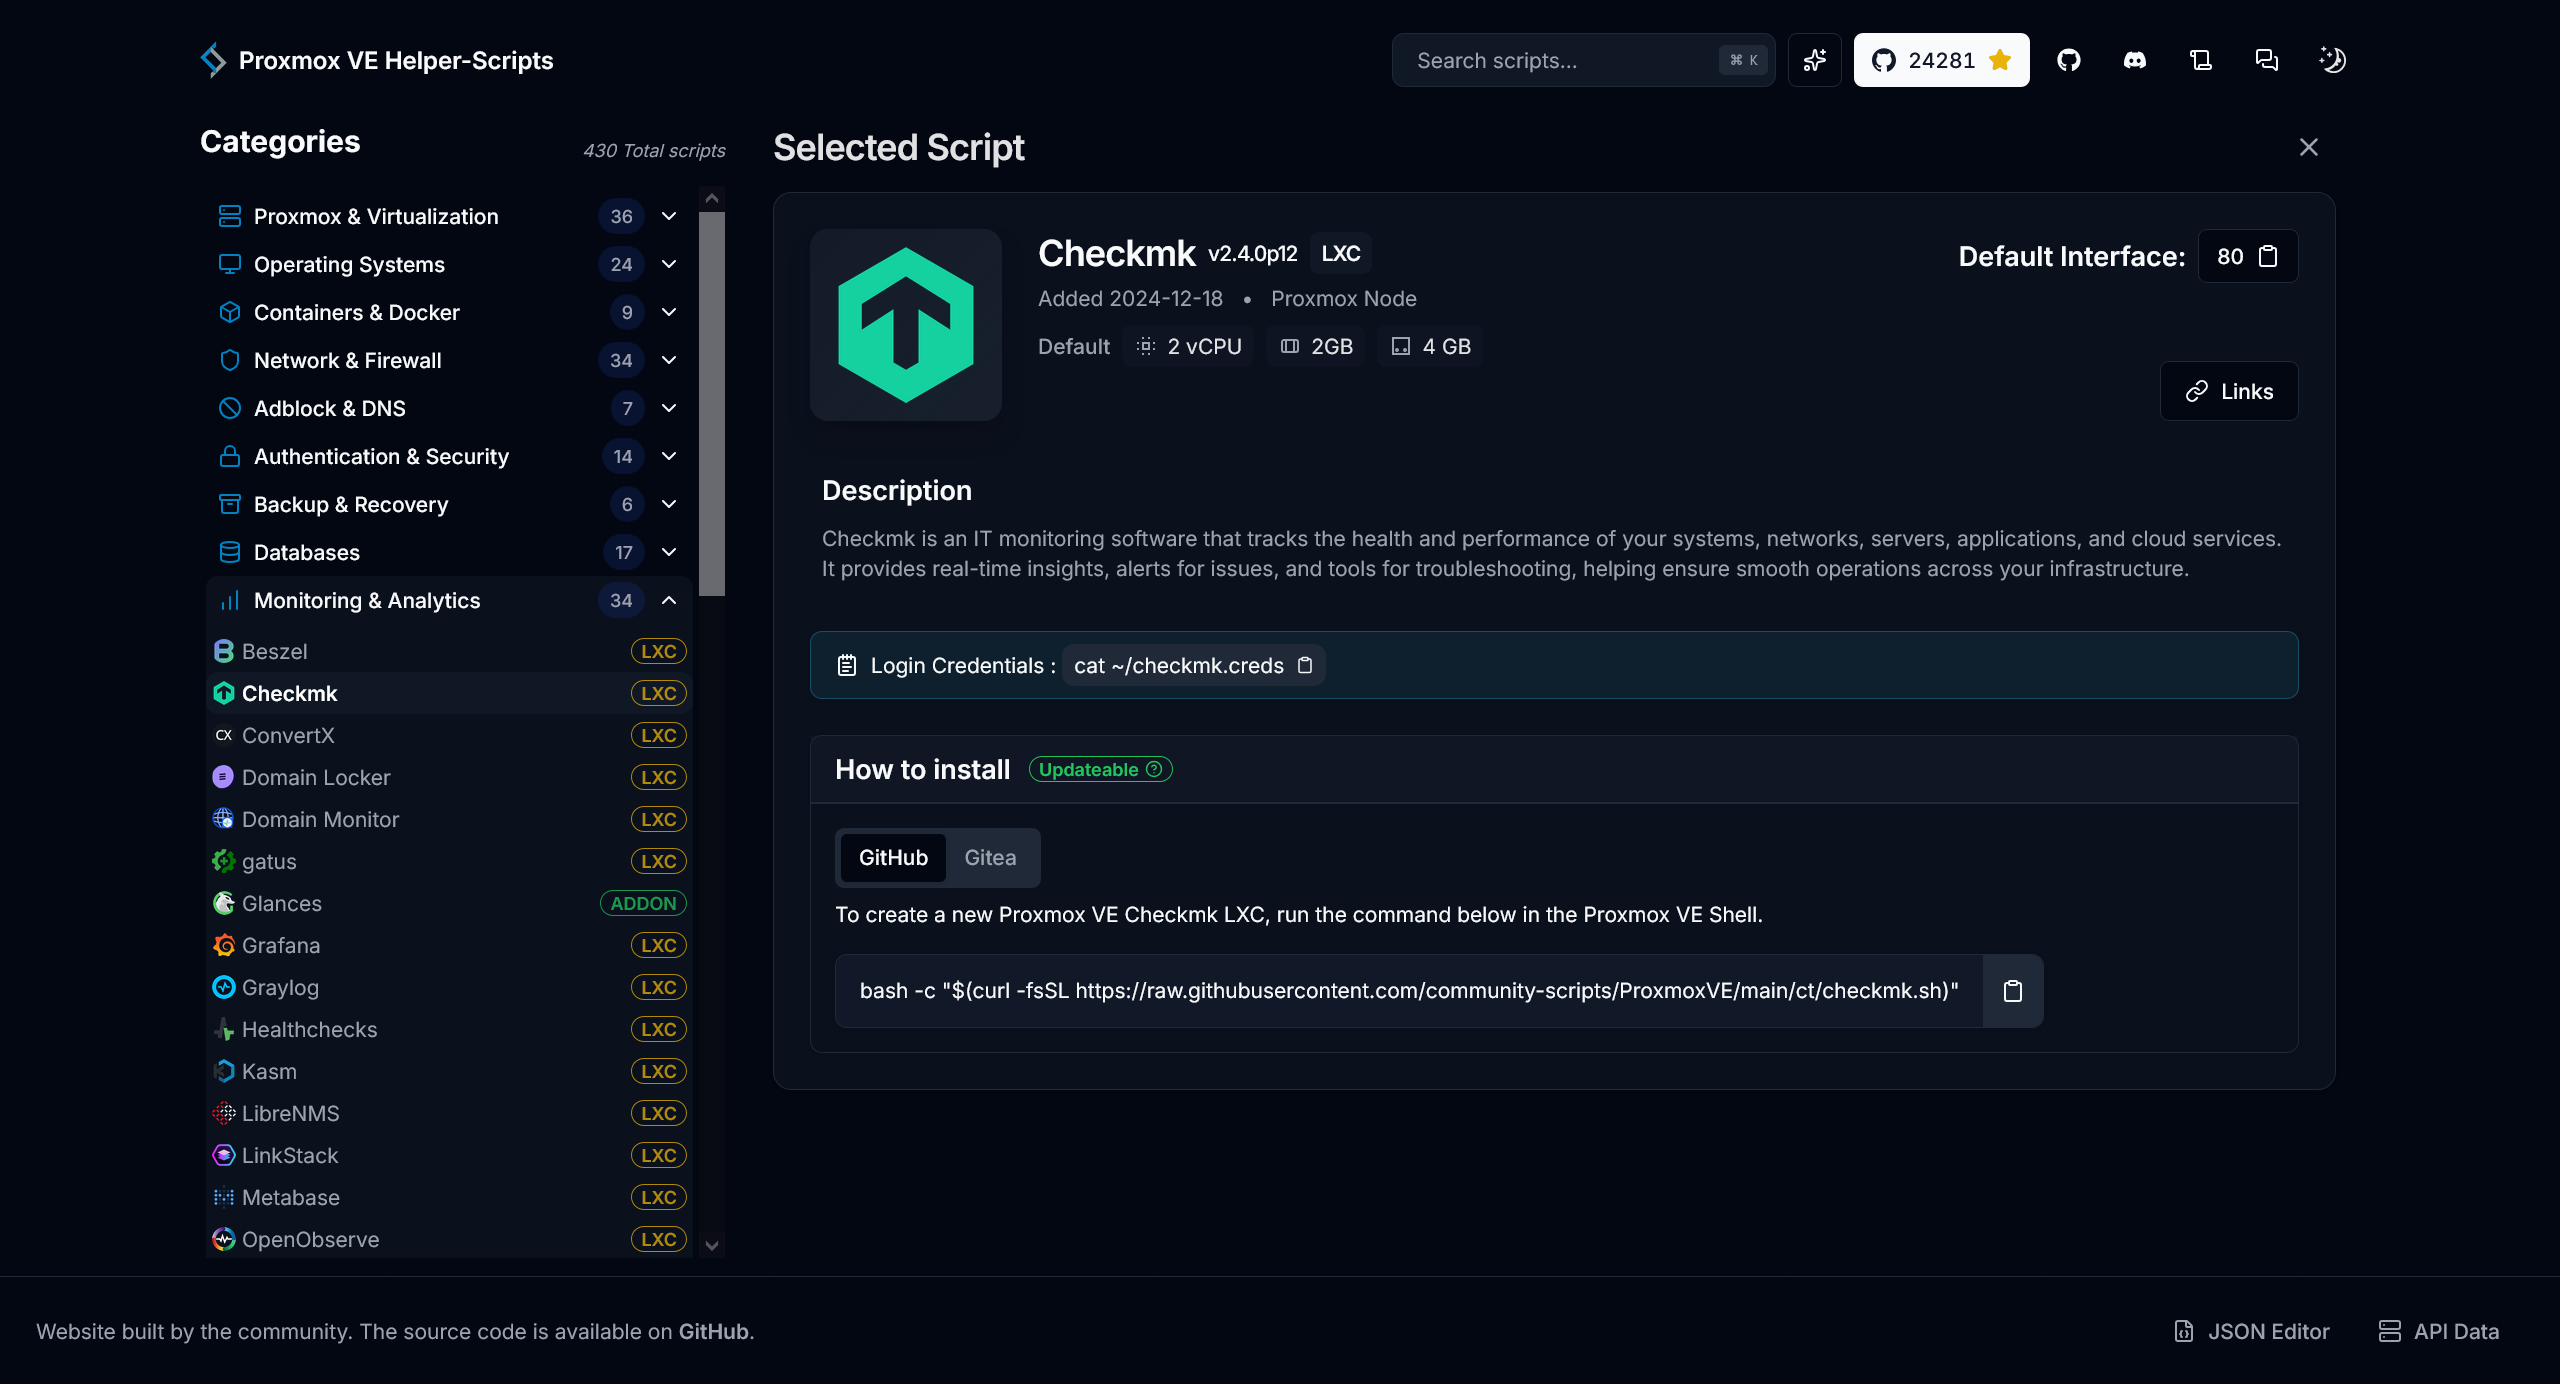Screen dimensions: 2560x1384
Task: Expand the Adblock & DNS category
Action: click(x=449, y=408)
